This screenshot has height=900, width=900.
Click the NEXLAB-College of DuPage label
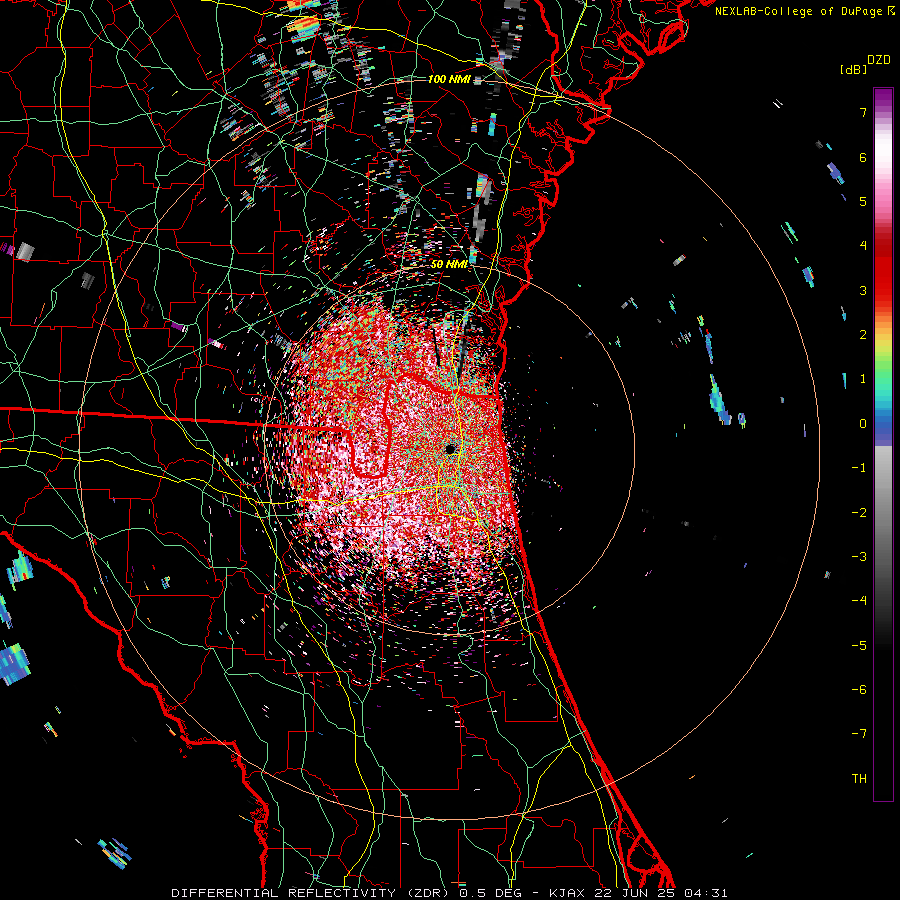coord(800,11)
